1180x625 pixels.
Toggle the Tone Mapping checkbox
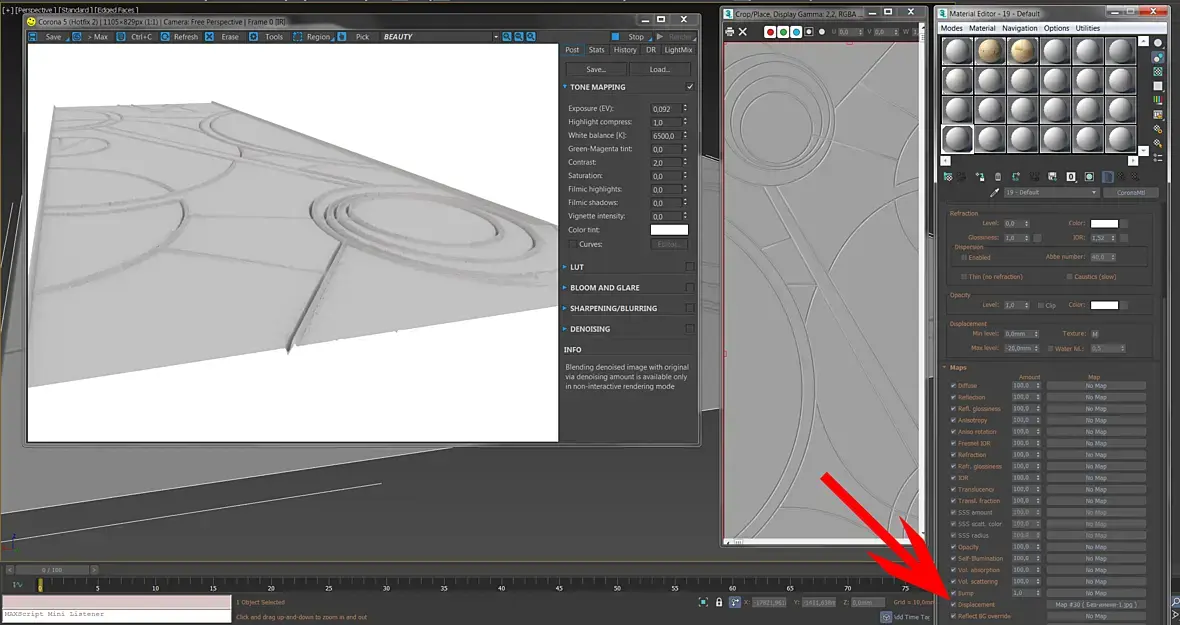689,87
